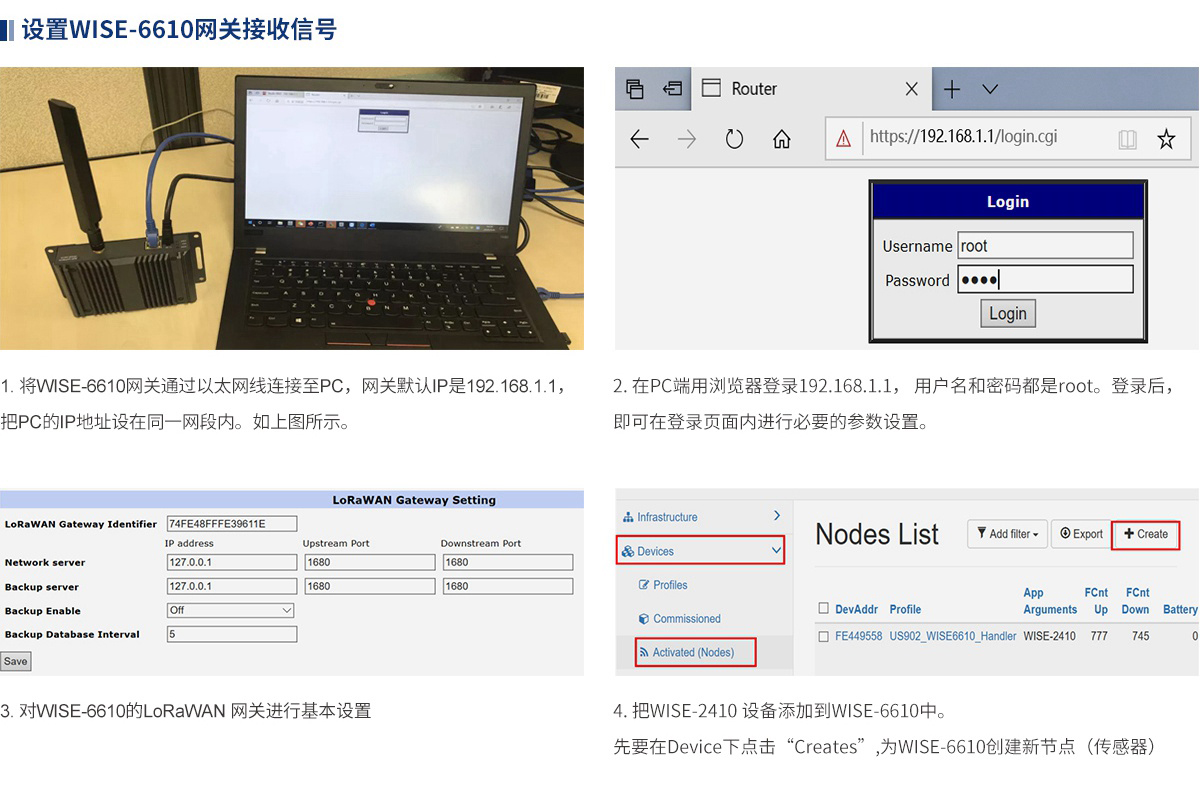
Task: Click the filter funnel icon
Action: click(x=981, y=534)
